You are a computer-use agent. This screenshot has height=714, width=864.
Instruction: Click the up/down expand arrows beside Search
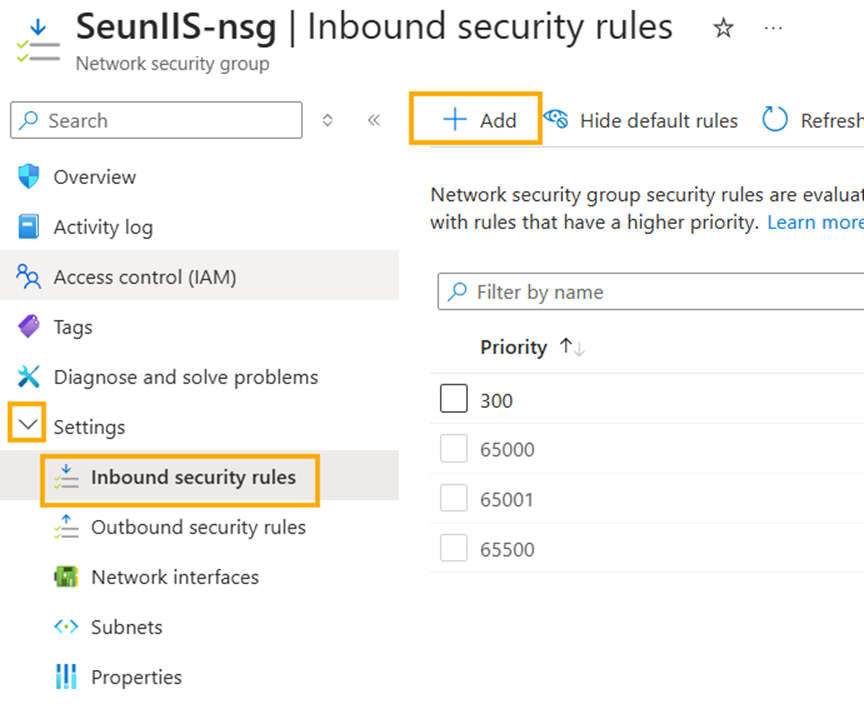[327, 121]
